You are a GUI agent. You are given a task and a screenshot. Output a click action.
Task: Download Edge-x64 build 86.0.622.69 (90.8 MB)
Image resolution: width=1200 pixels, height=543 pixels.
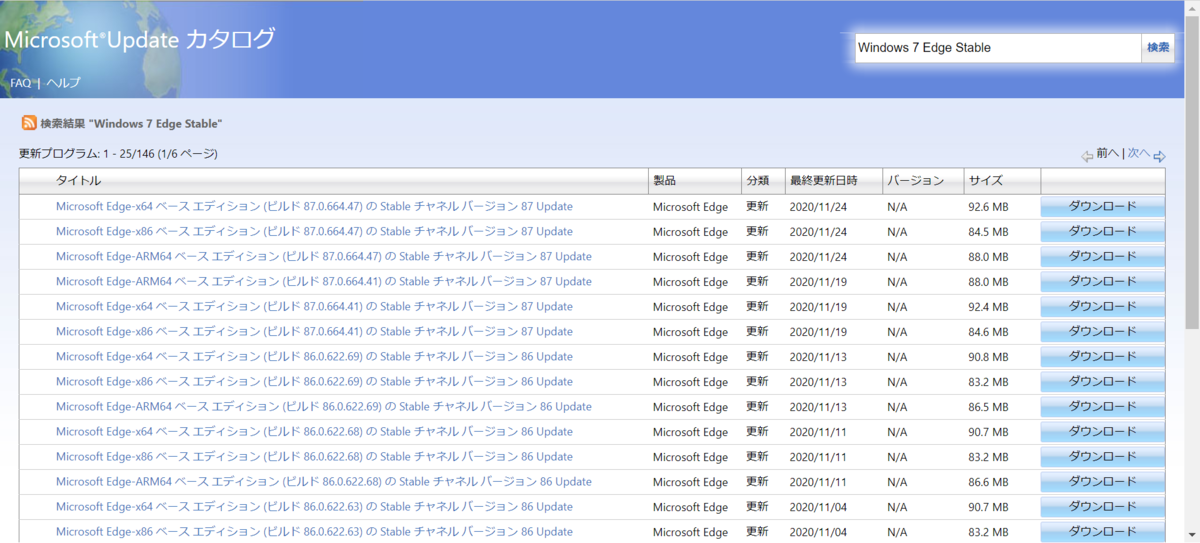pyautogui.click(x=1103, y=357)
